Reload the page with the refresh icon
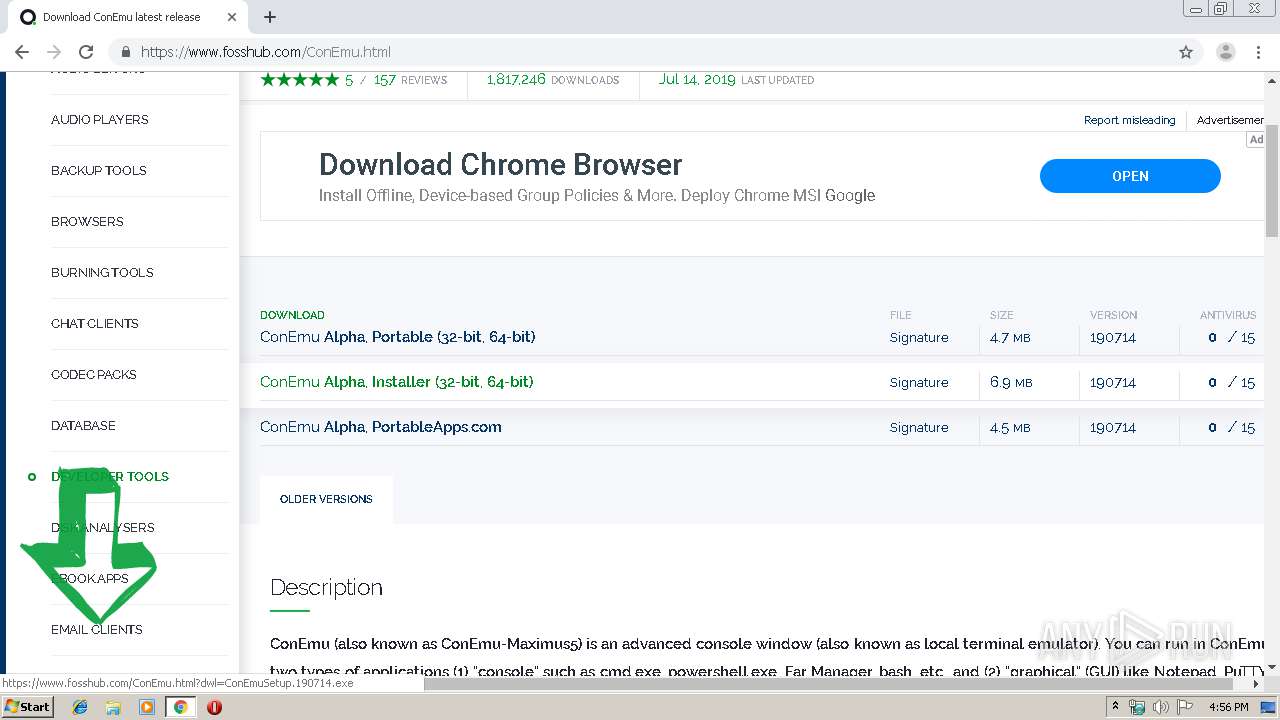Screen dimensions: 1280x720 (86, 52)
